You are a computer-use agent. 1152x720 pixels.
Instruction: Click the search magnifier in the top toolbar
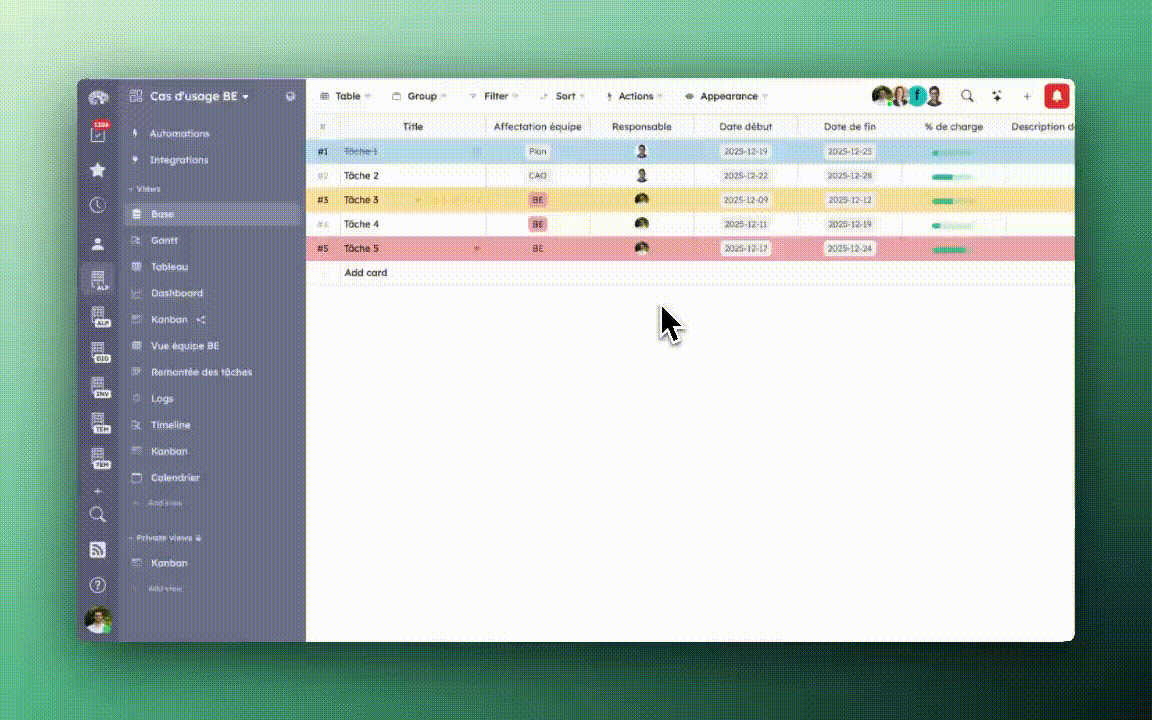tap(967, 96)
